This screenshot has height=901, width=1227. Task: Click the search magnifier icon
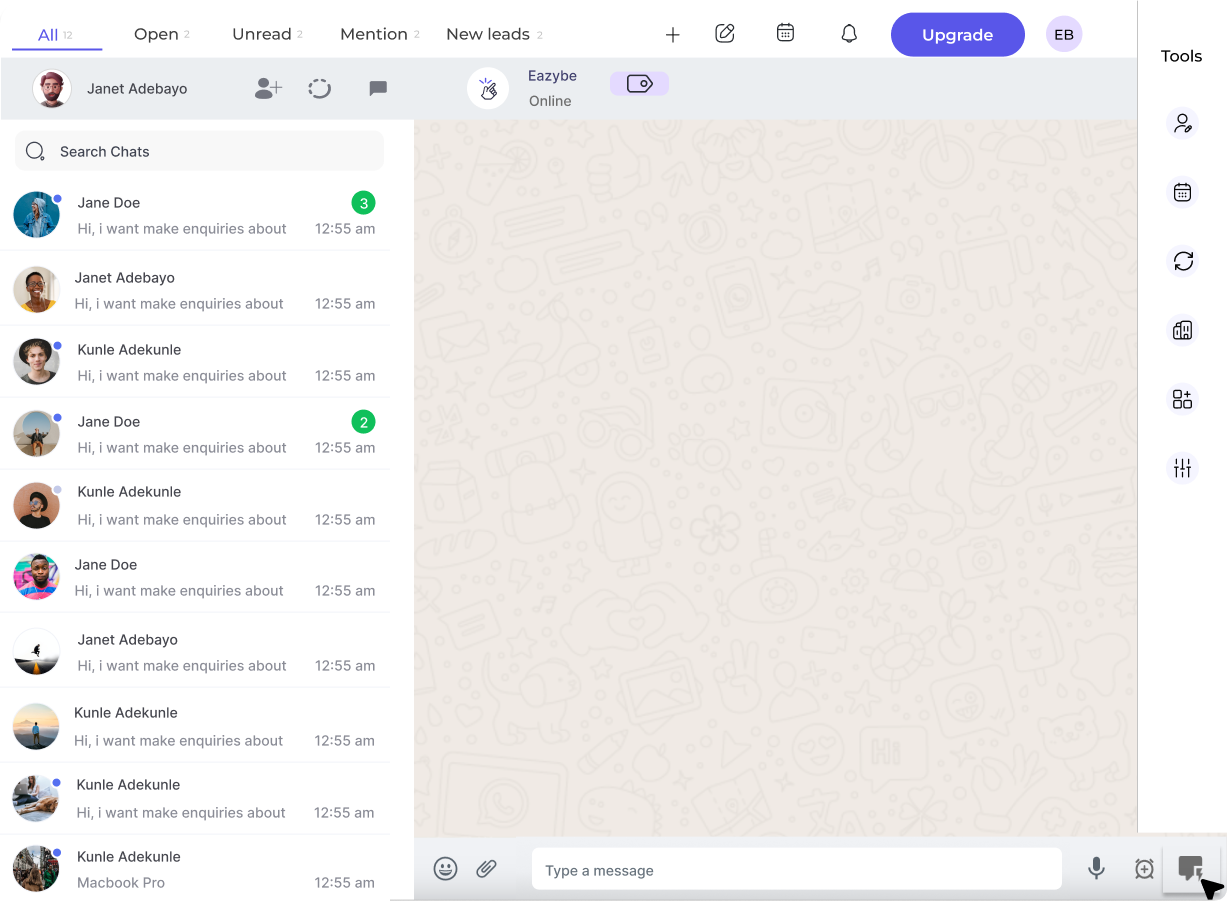pyautogui.click(x=35, y=151)
